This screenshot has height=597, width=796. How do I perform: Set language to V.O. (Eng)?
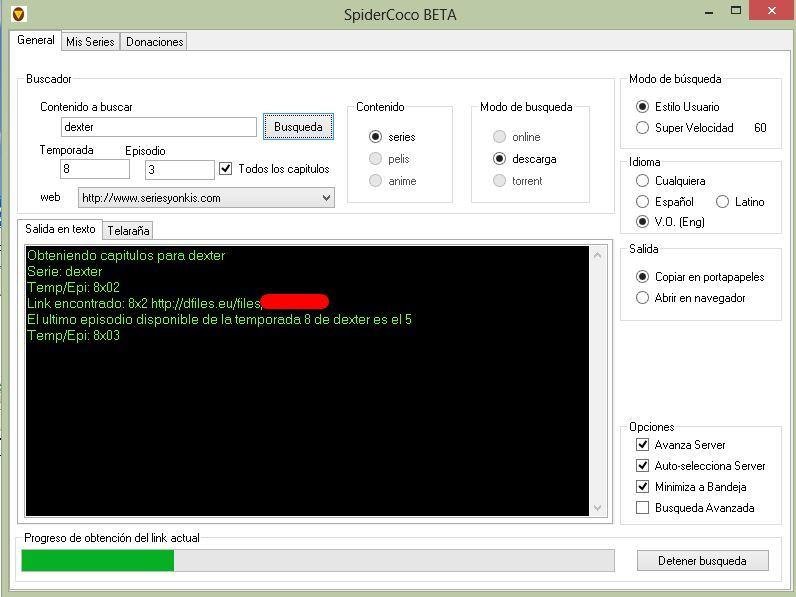[642, 222]
